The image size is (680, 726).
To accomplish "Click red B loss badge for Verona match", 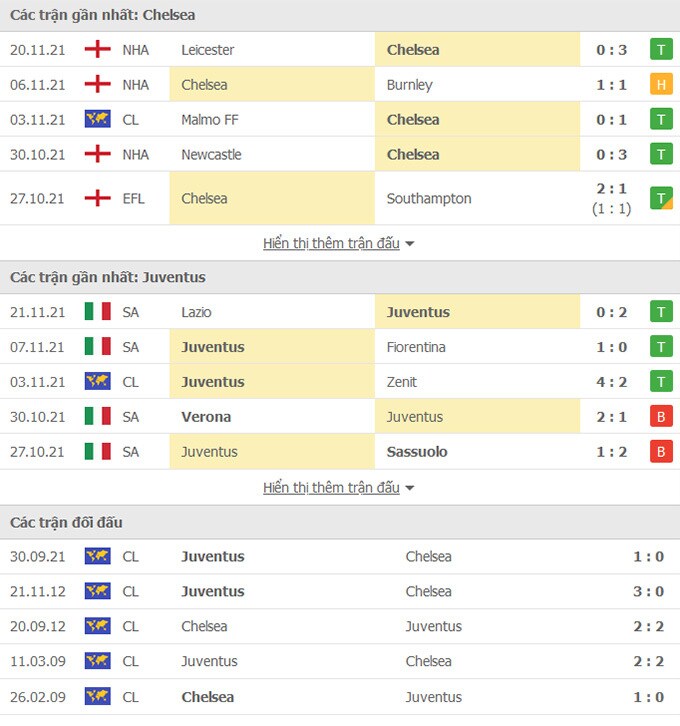I will [661, 417].
